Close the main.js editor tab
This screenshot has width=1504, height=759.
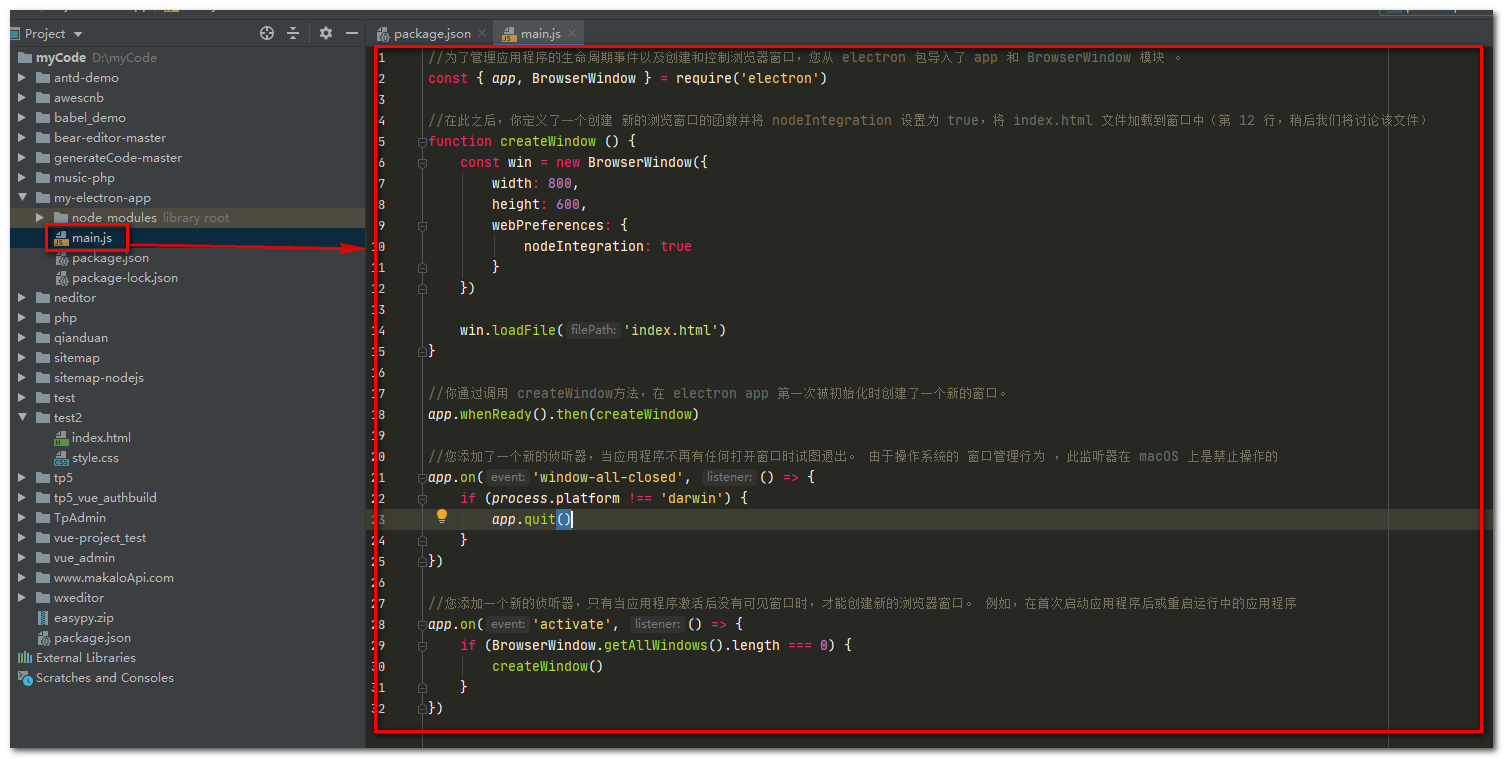tap(572, 34)
